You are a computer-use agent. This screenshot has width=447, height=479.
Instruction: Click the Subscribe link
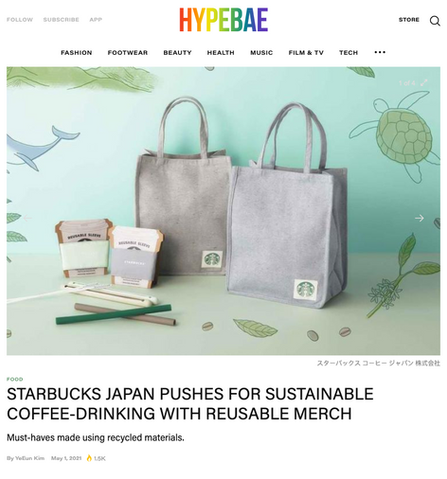(61, 20)
